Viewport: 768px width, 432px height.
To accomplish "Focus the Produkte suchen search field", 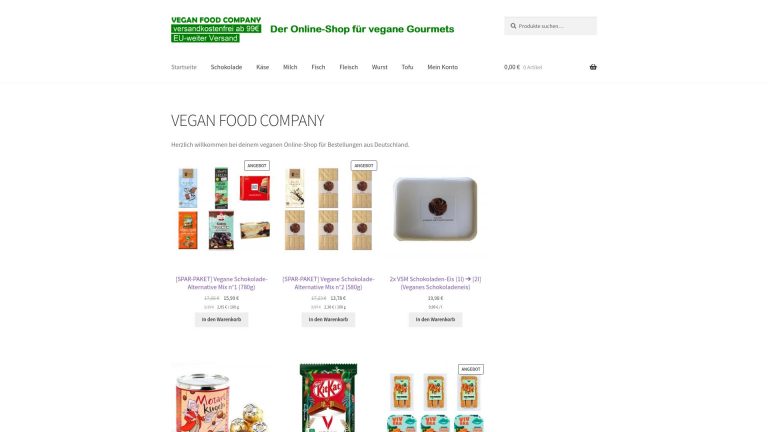I will 551,26.
